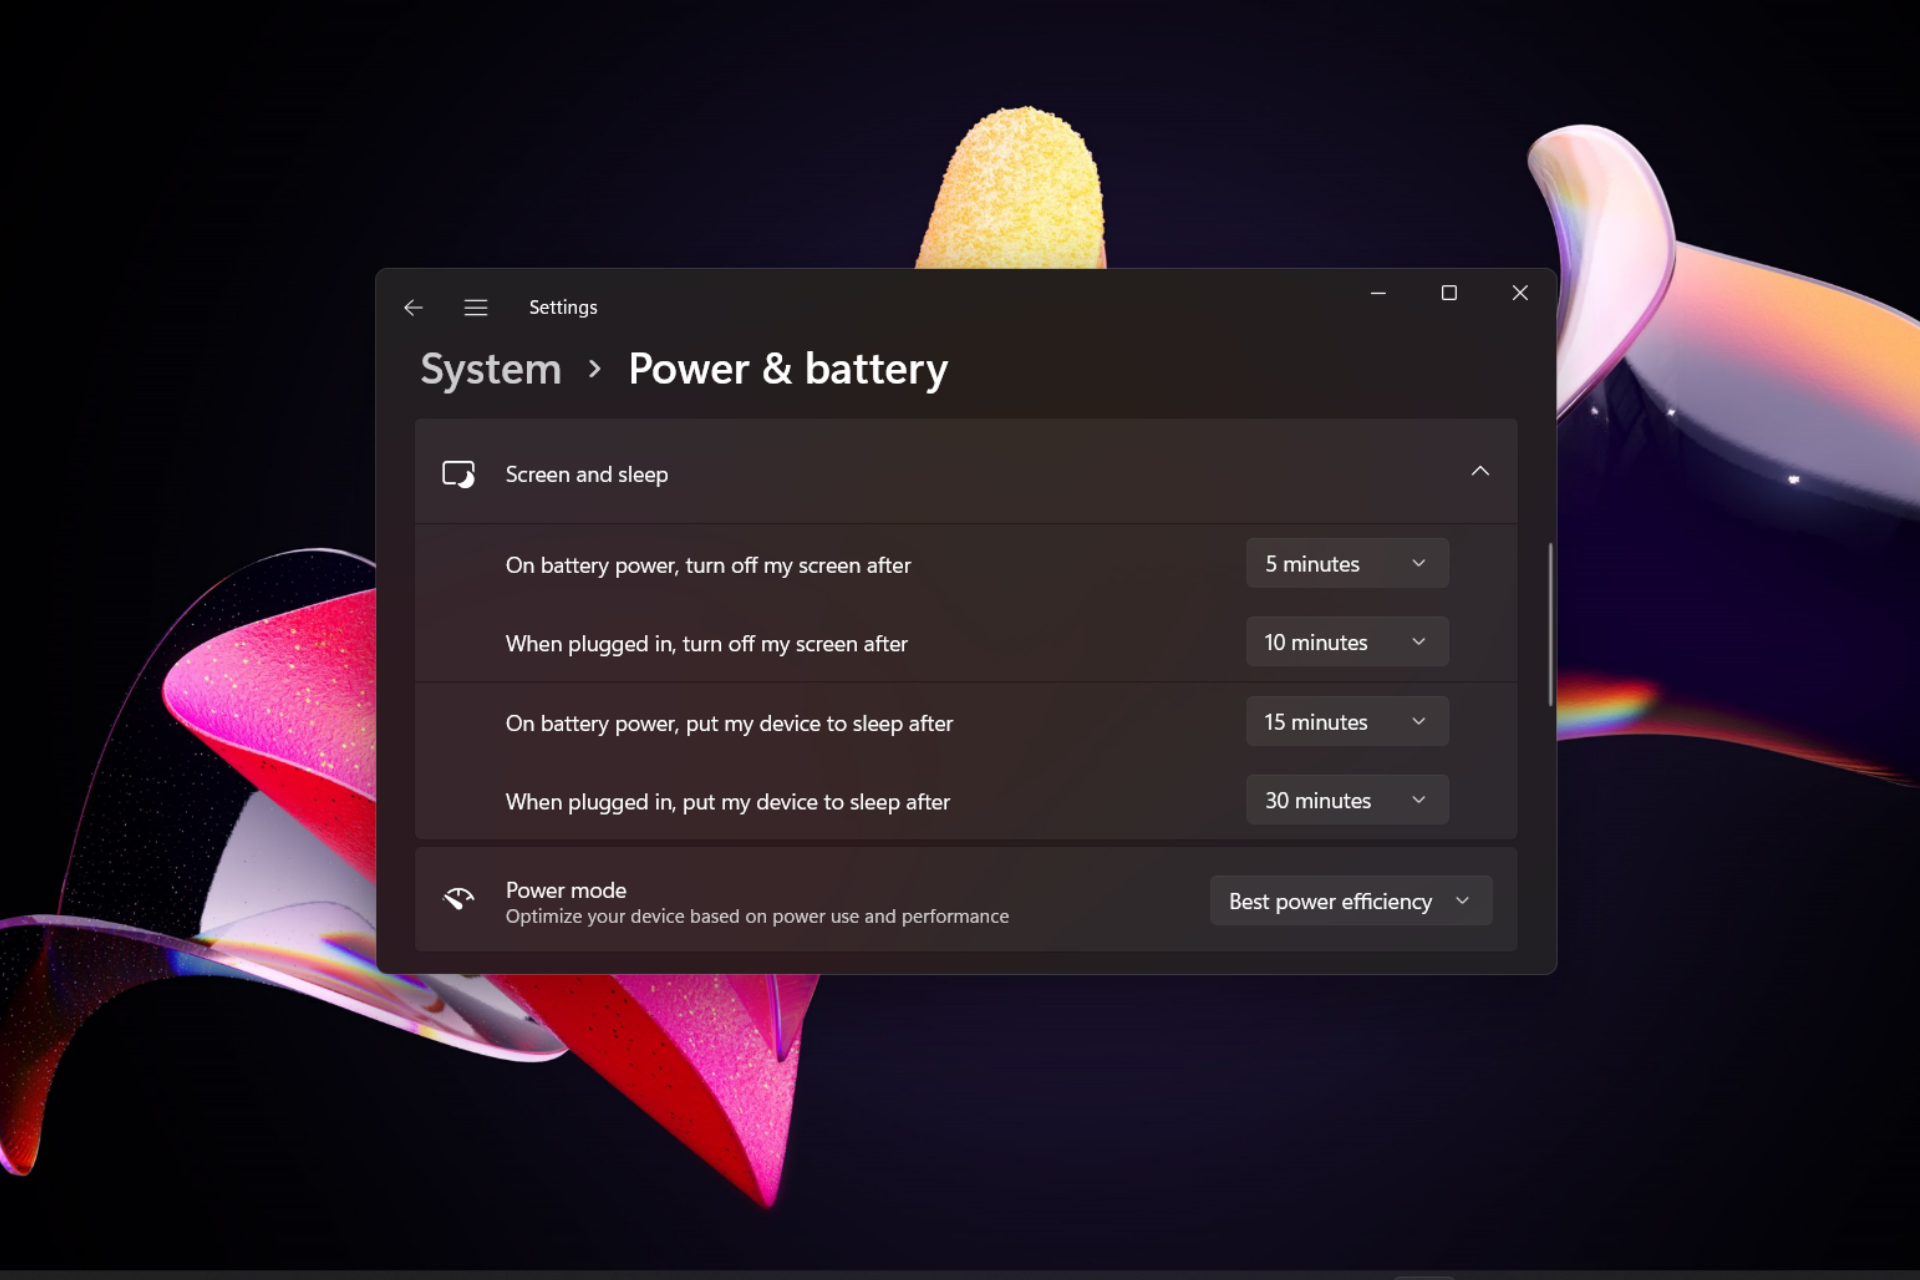The image size is (1920, 1280).
Task: Click the Screen and sleep section icon
Action: click(x=460, y=473)
